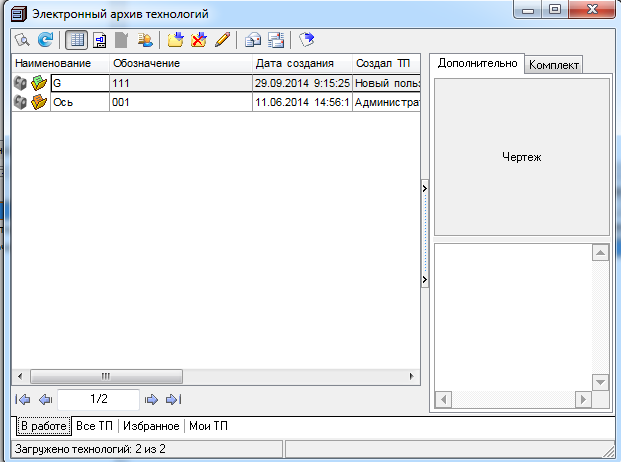The image size is (621, 462).
Task: Select the Мои ТП bottom tab
Action: tap(208, 426)
